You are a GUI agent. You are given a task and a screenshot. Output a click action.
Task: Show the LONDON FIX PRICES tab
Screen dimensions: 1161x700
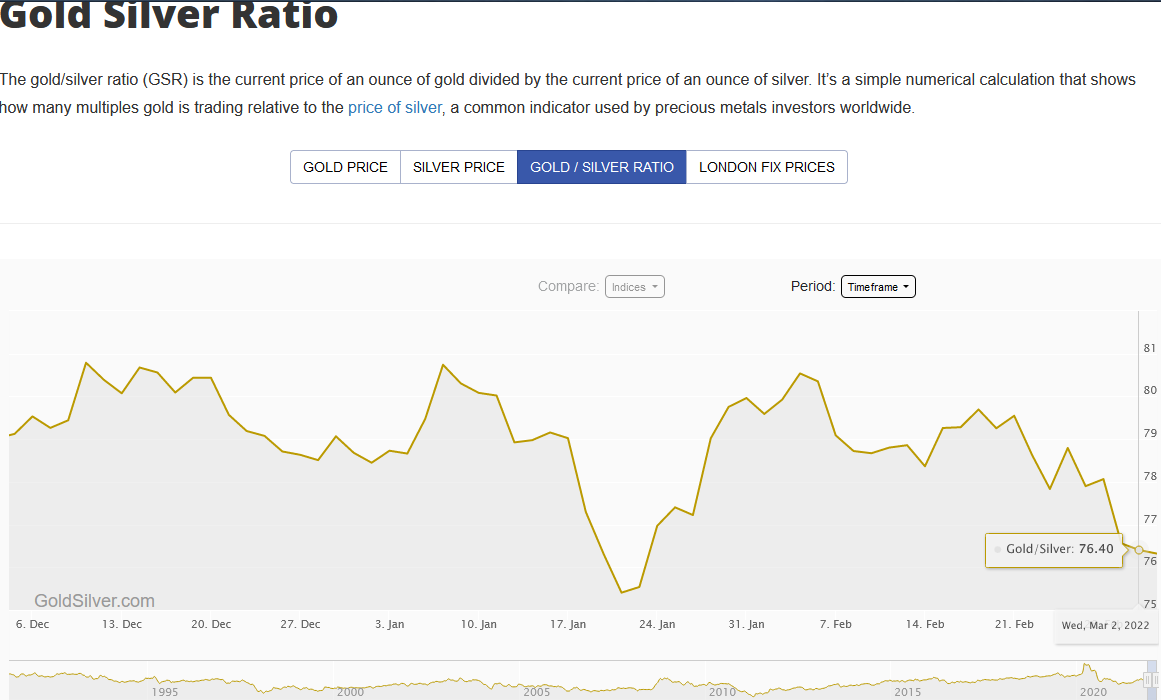click(766, 167)
